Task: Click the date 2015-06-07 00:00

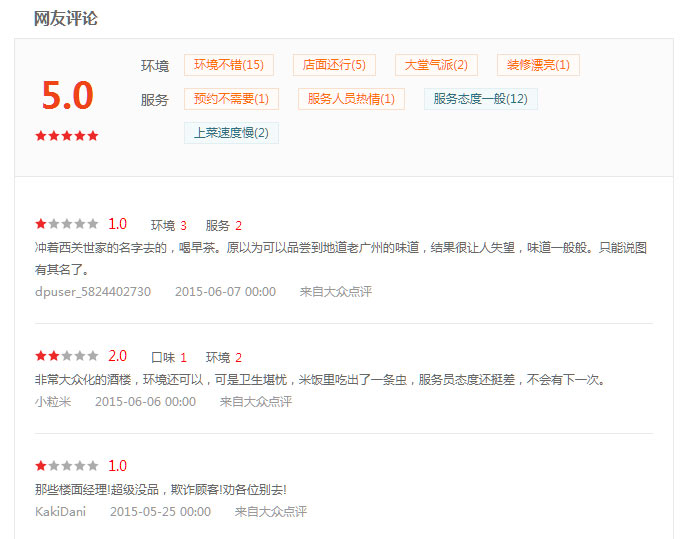Action: [x=226, y=292]
